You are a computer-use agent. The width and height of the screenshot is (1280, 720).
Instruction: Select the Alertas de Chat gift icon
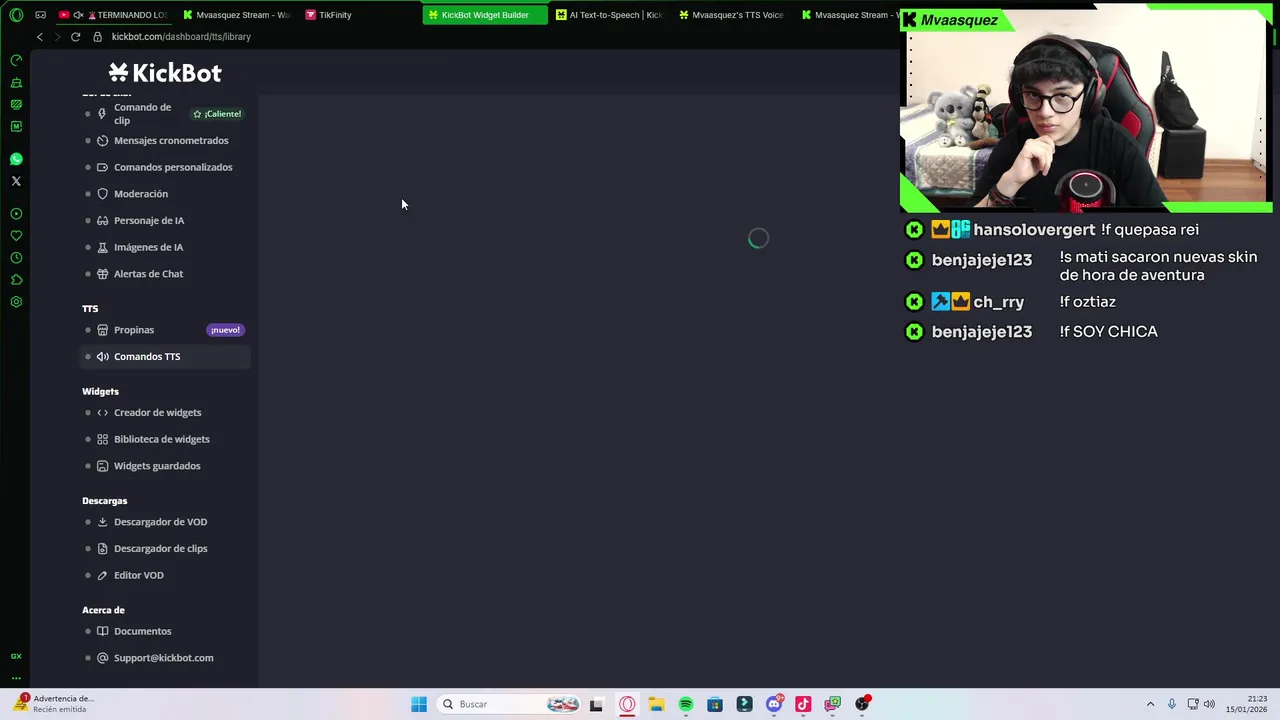(x=102, y=274)
